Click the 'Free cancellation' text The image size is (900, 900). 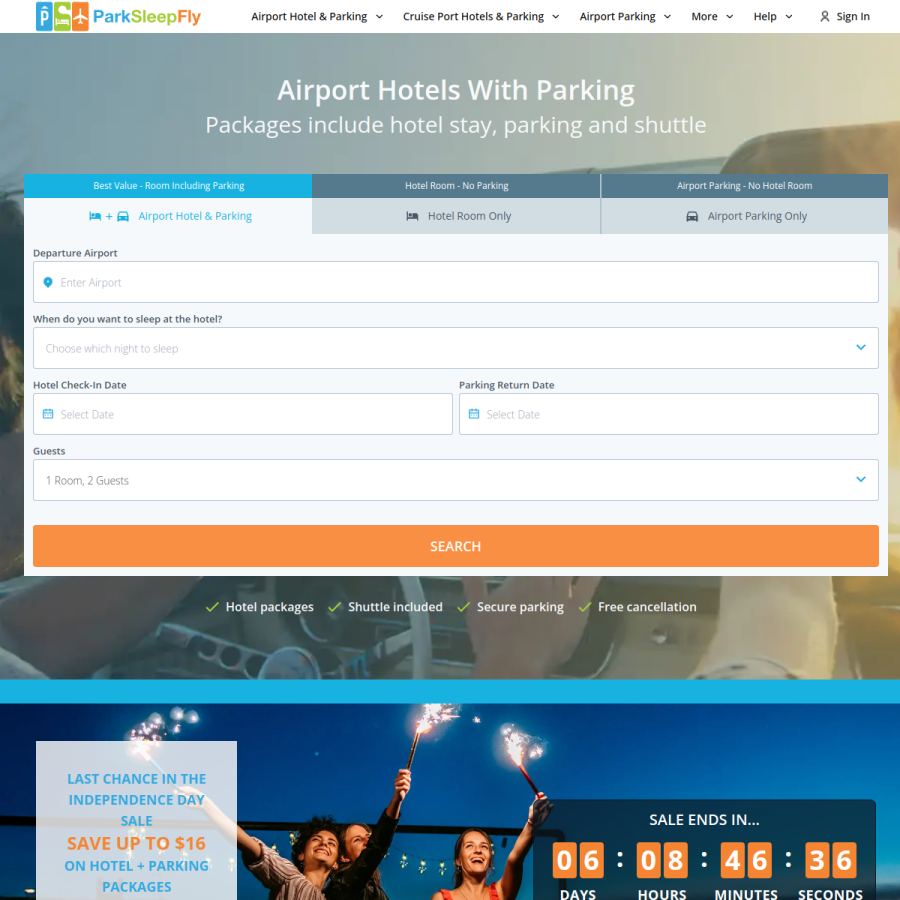click(647, 607)
